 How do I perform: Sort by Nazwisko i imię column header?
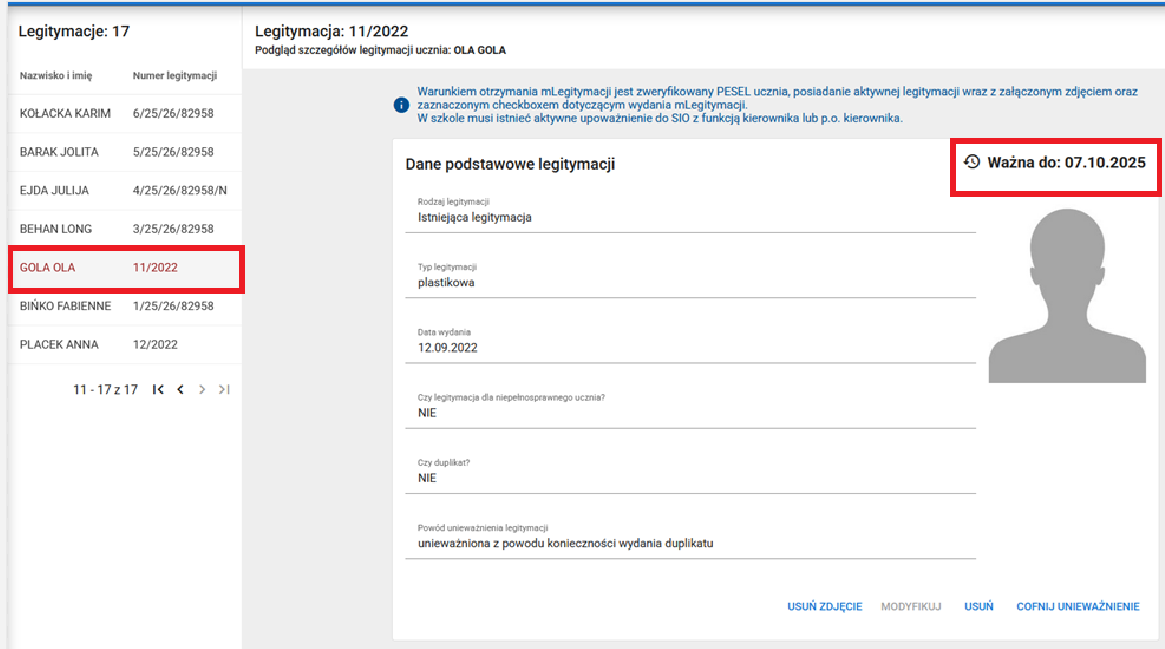(x=56, y=76)
